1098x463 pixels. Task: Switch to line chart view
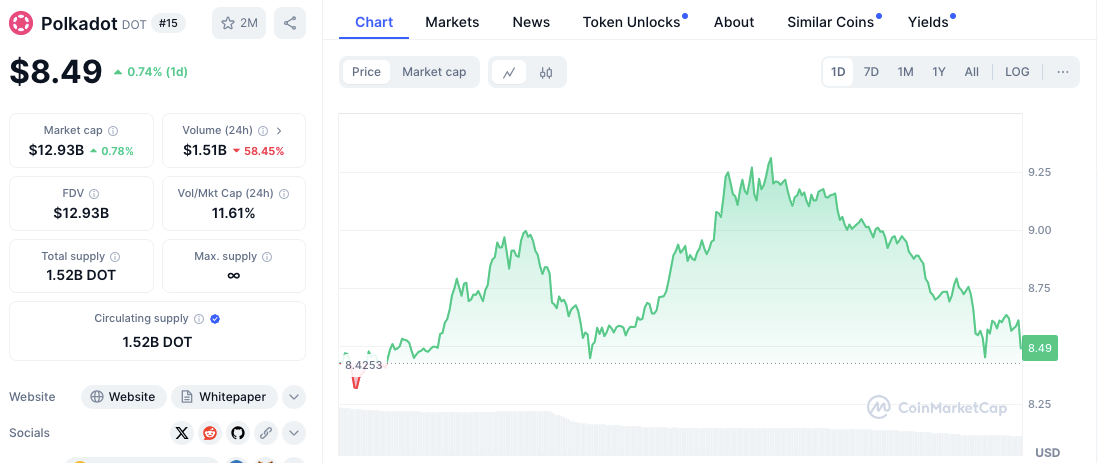509,72
